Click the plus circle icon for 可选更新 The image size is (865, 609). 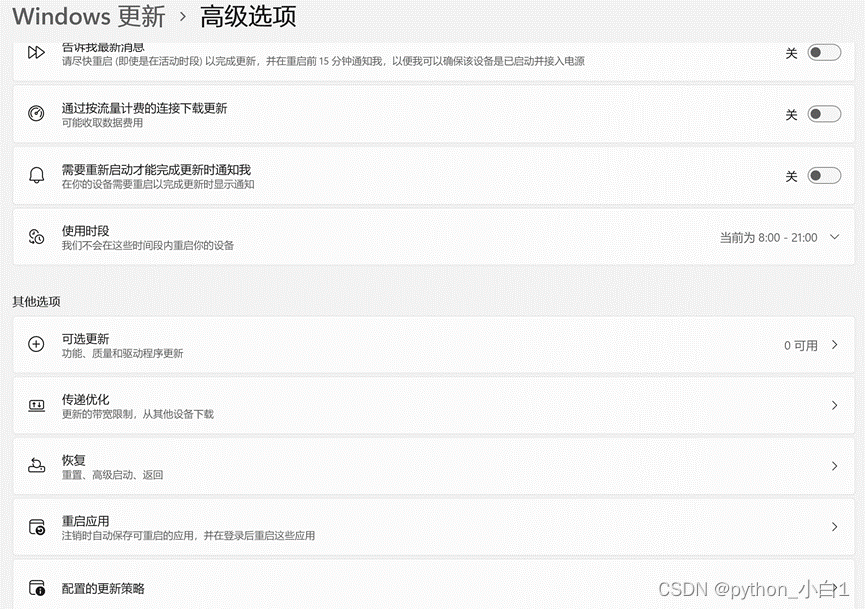coord(36,344)
